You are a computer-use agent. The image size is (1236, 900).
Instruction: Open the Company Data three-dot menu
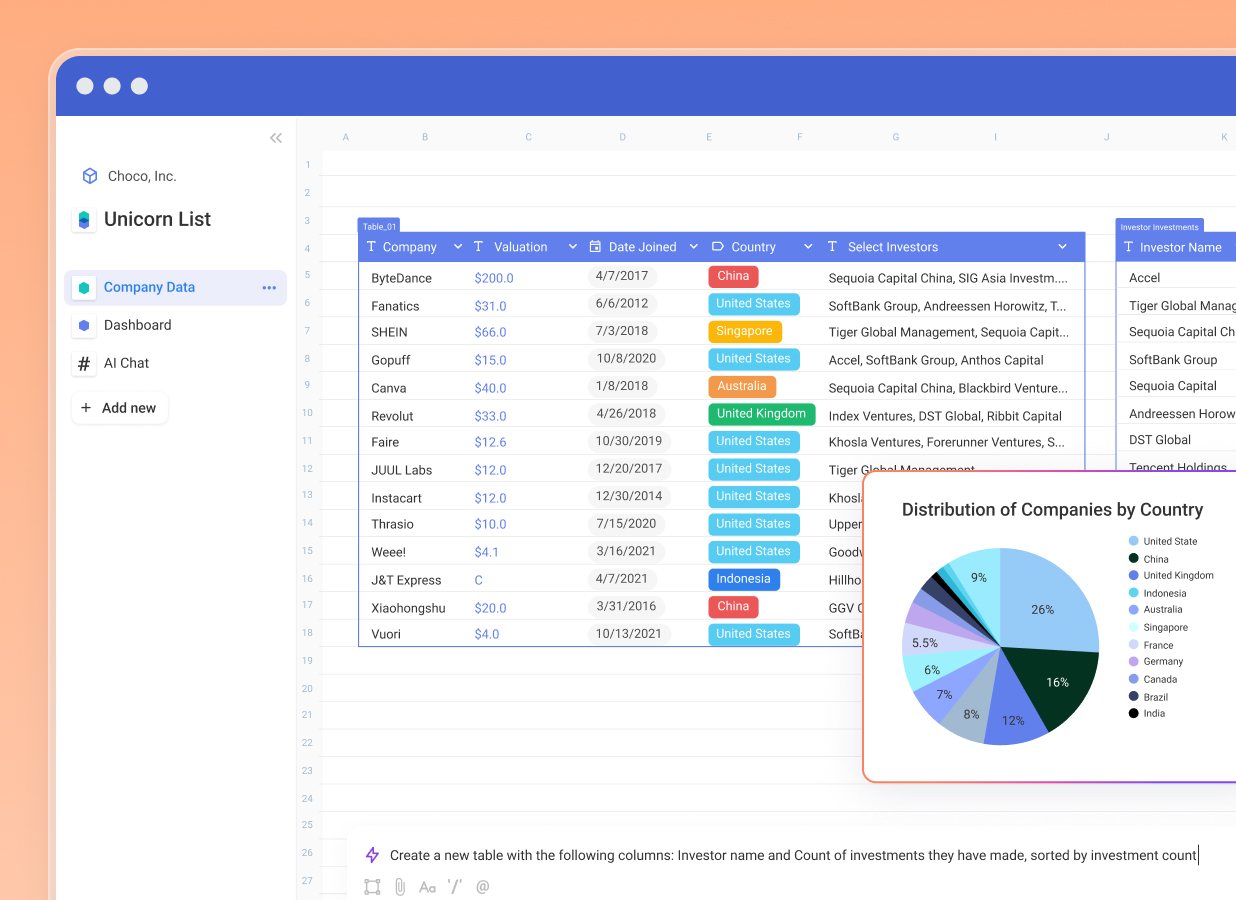tap(268, 287)
